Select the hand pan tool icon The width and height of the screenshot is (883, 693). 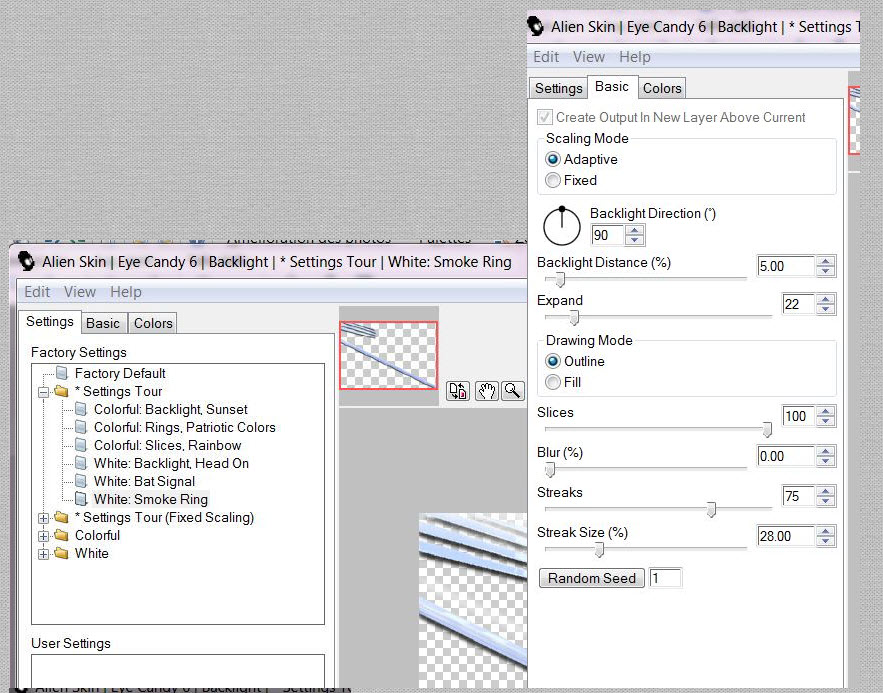click(487, 391)
